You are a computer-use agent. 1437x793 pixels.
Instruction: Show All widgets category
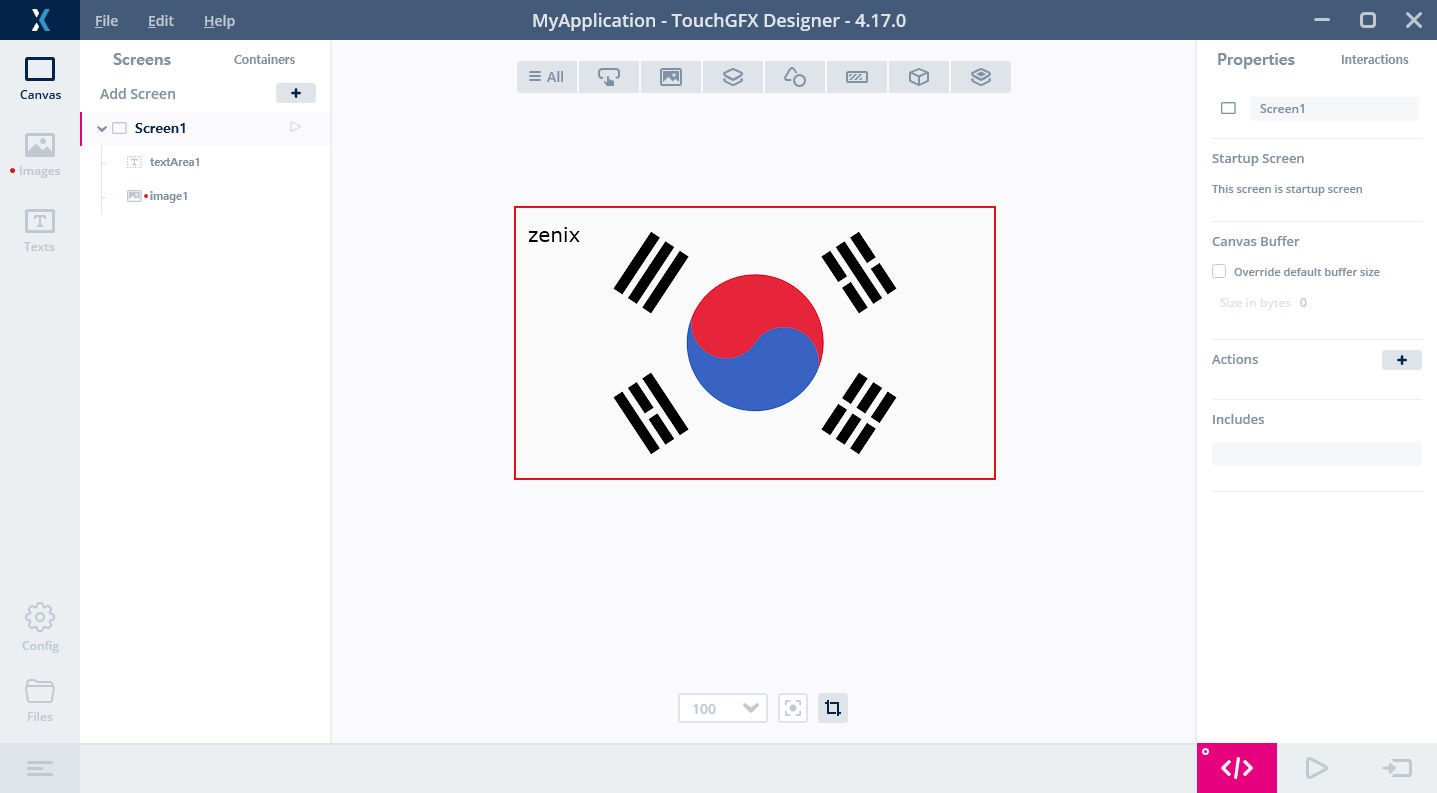pos(547,77)
